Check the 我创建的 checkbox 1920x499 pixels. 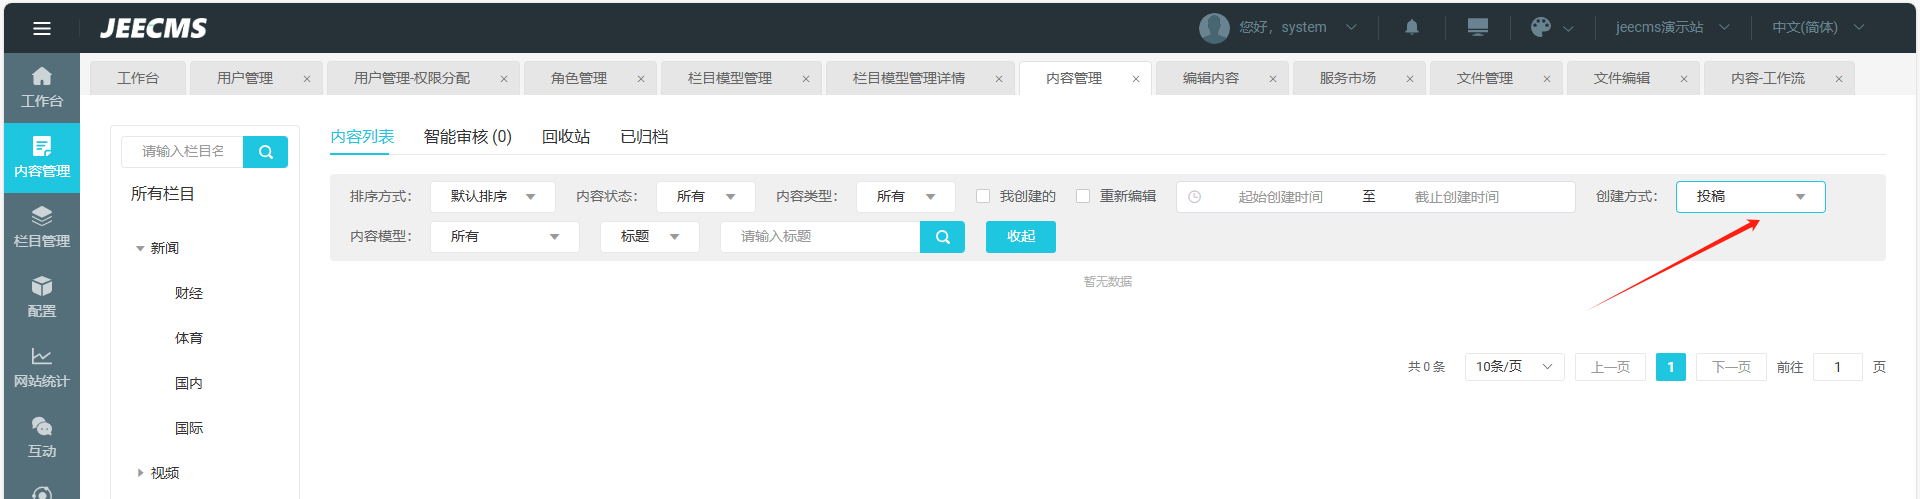tap(983, 196)
